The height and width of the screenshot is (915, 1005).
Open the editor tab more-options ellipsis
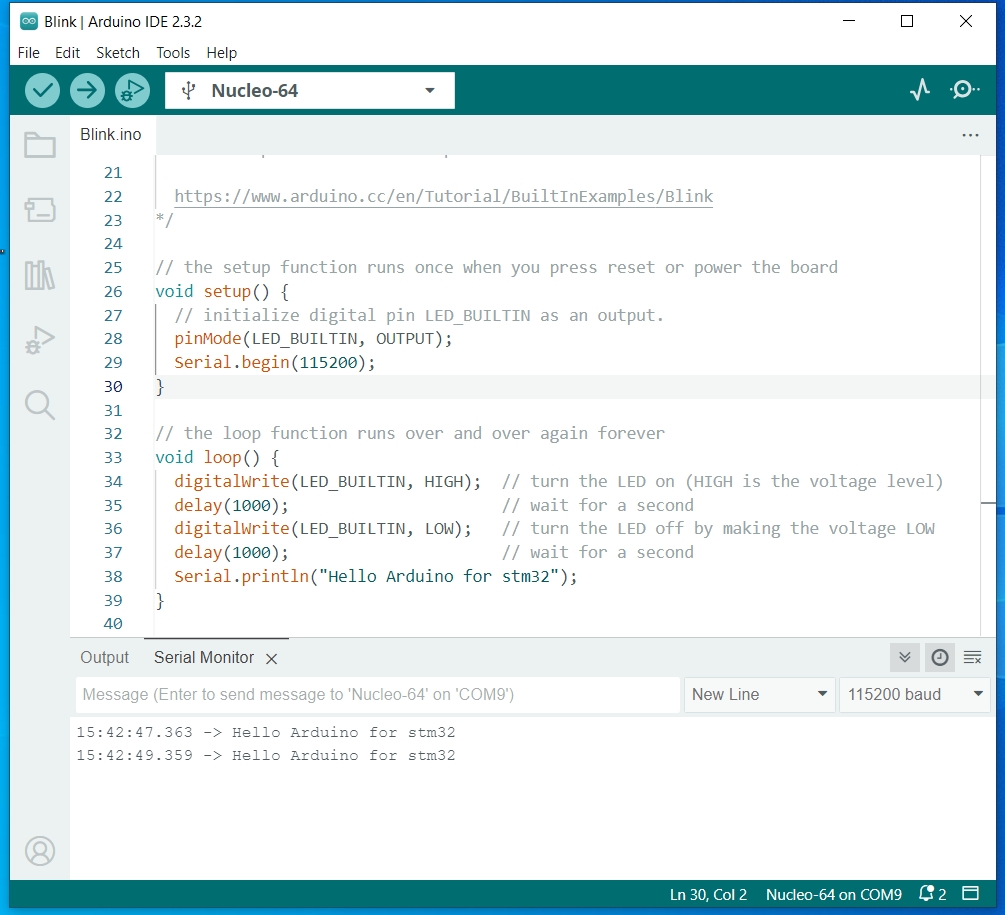[x=970, y=135]
